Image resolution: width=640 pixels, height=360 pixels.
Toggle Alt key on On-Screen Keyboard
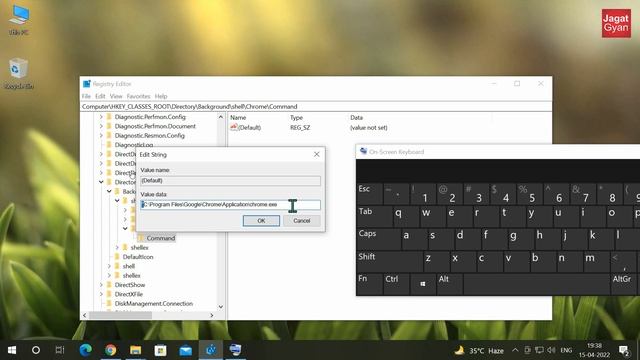point(449,284)
